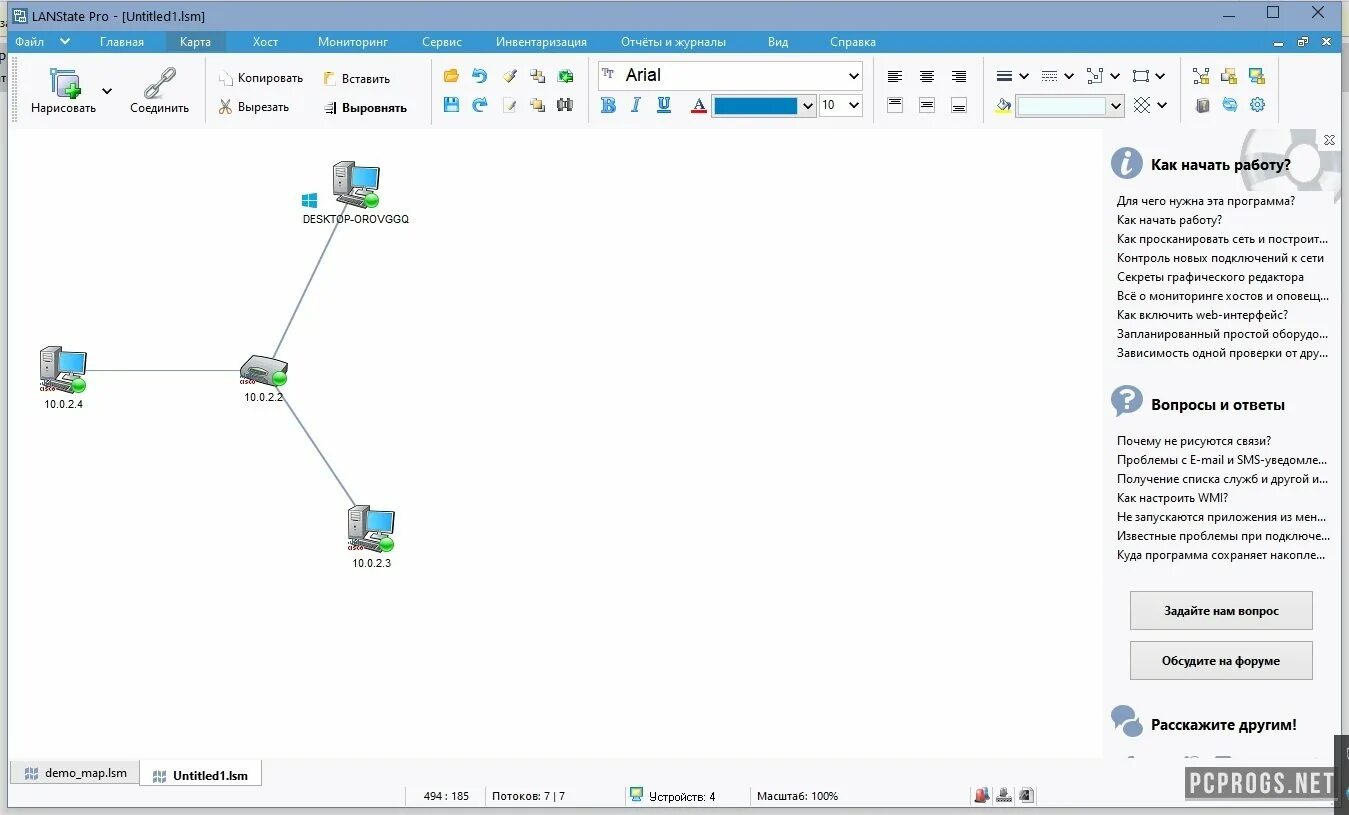The width and height of the screenshot is (1349, 815).
Task: Align text to the left
Action: [895, 76]
